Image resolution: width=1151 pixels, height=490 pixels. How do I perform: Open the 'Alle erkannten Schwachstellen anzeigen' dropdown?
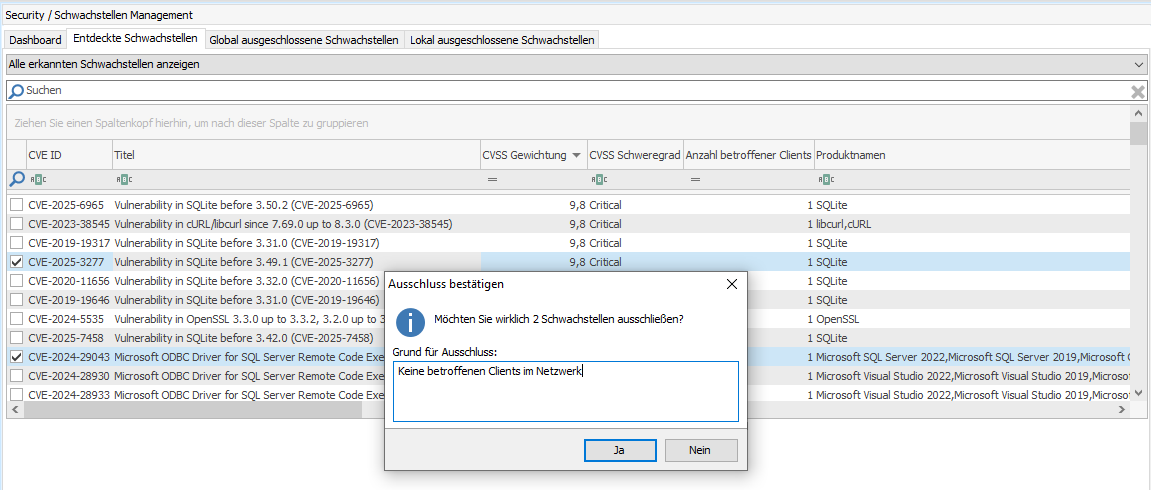click(576, 65)
